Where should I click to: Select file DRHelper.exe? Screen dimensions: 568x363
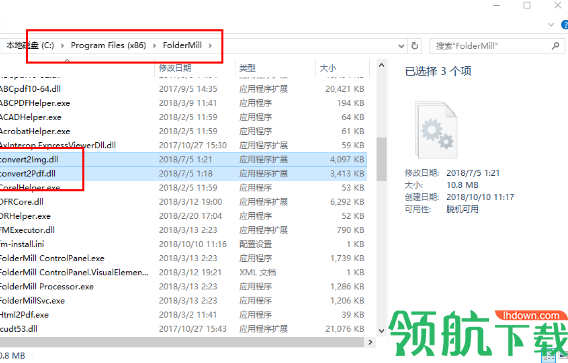(25, 216)
